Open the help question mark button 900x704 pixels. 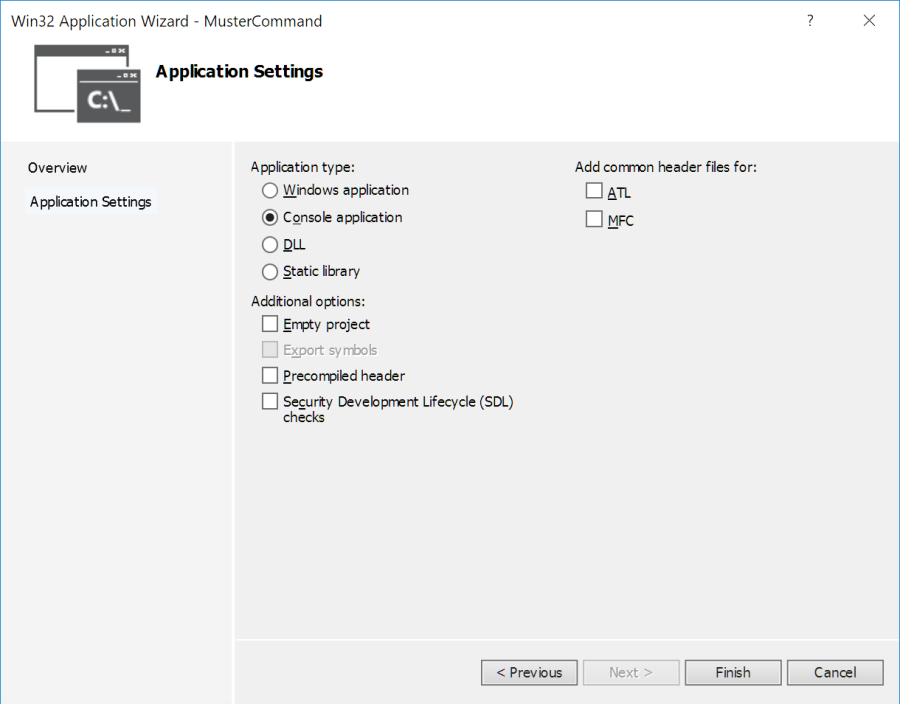coord(810,21)
